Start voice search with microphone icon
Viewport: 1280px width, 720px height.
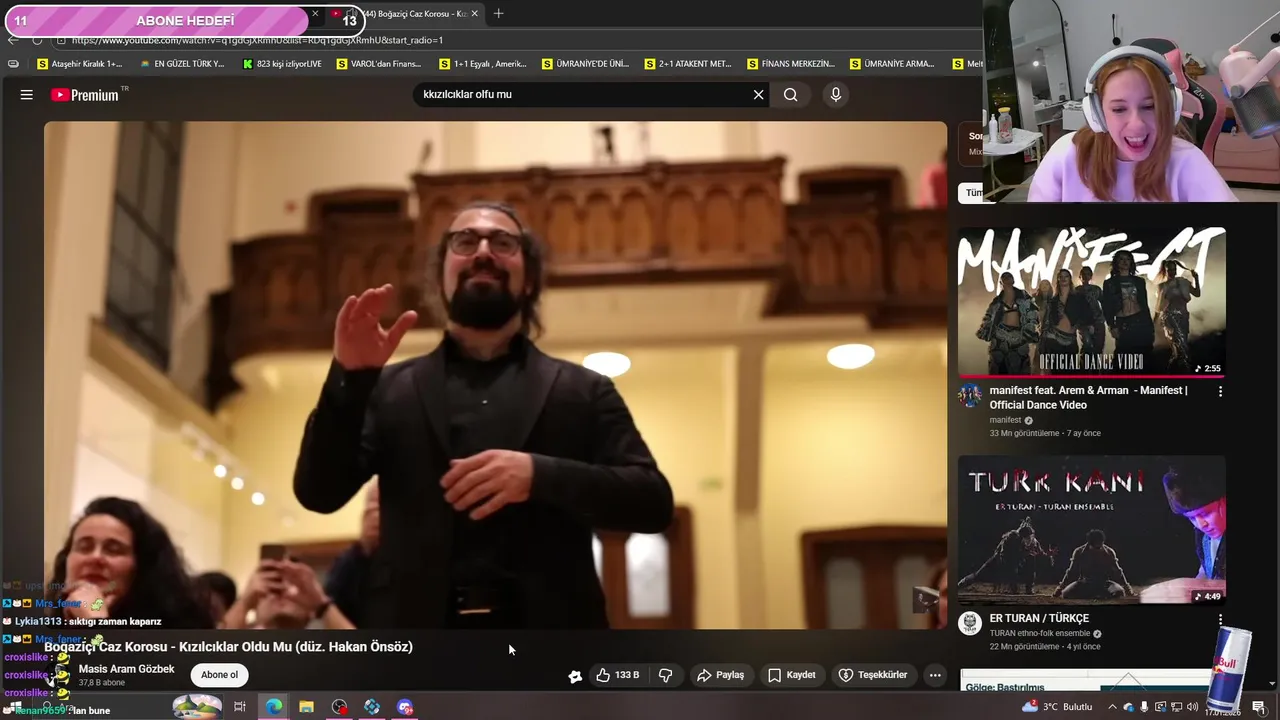coord(836,95)
